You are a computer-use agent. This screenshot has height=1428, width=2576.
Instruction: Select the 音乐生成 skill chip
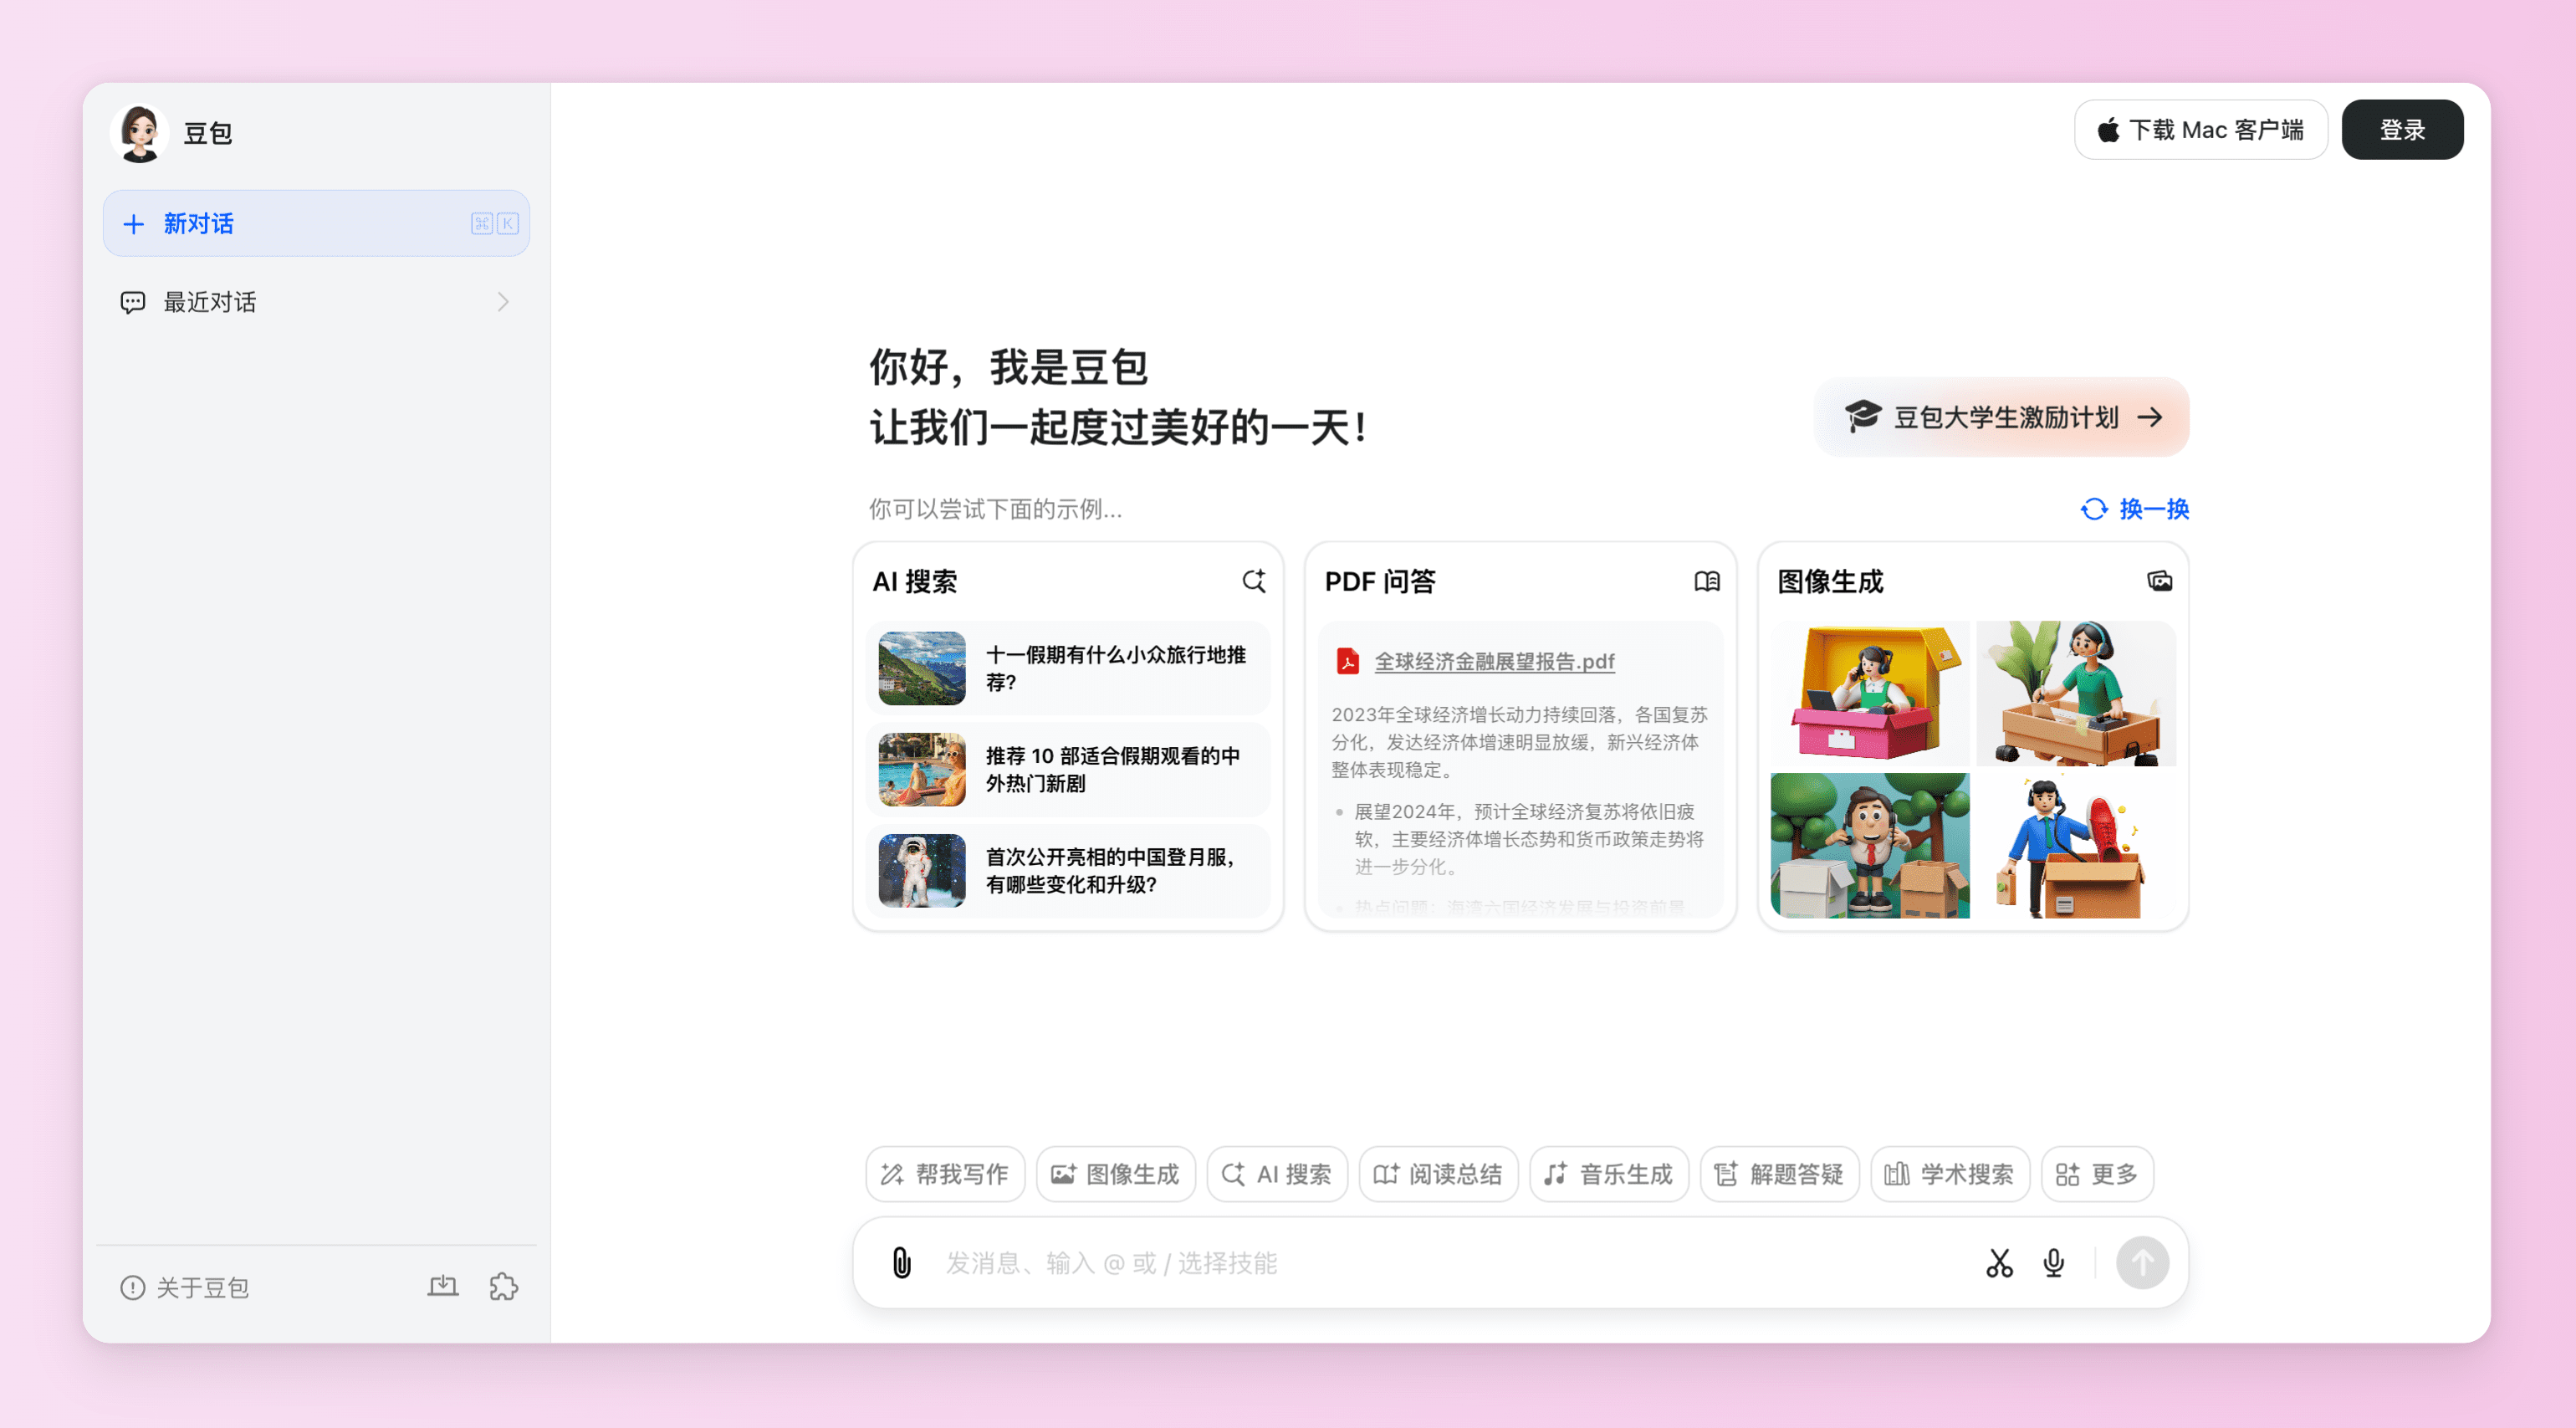point(1608,1174)
